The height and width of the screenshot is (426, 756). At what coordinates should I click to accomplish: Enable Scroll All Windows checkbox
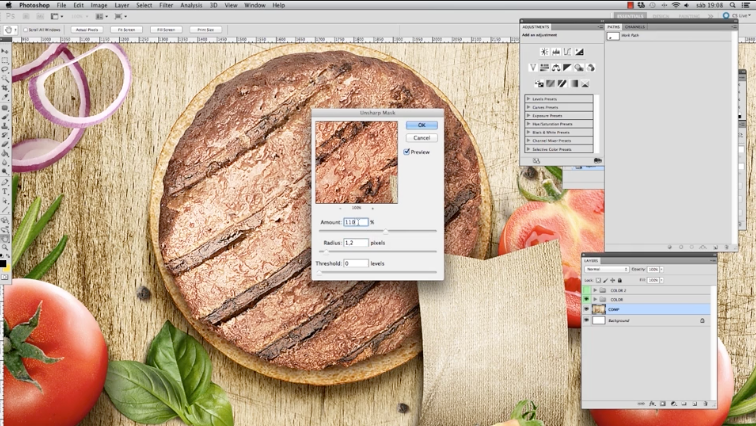coord(26,29)
